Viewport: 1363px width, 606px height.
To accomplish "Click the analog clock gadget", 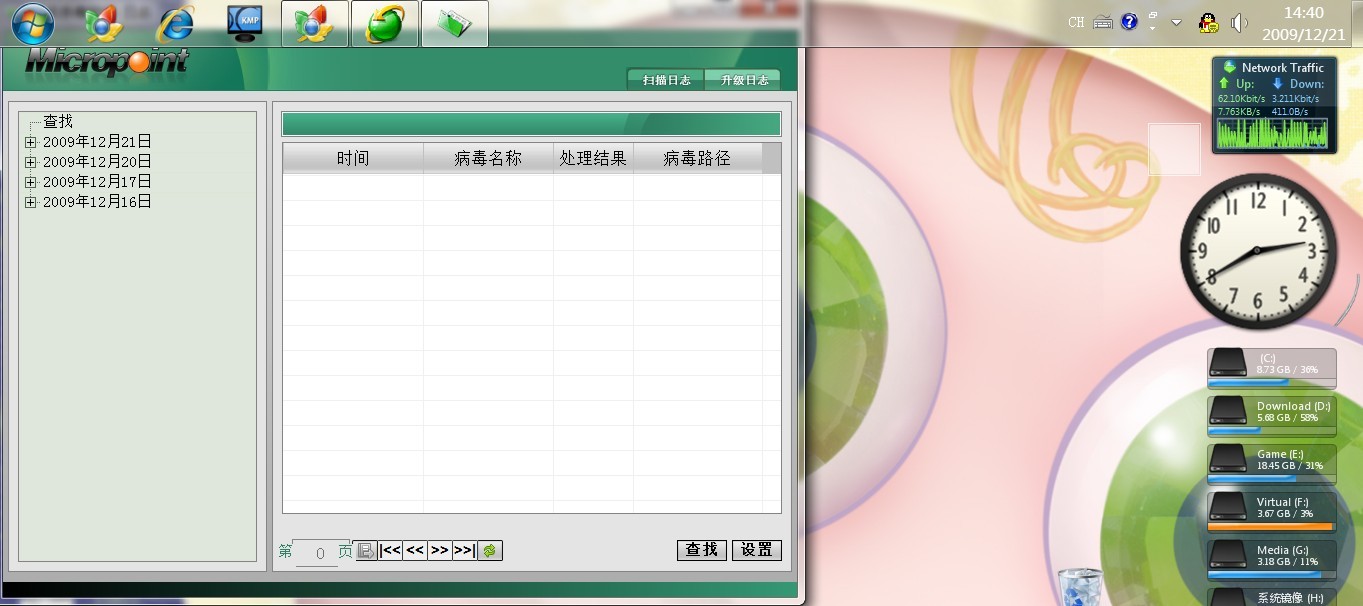I will point(1258,251).
